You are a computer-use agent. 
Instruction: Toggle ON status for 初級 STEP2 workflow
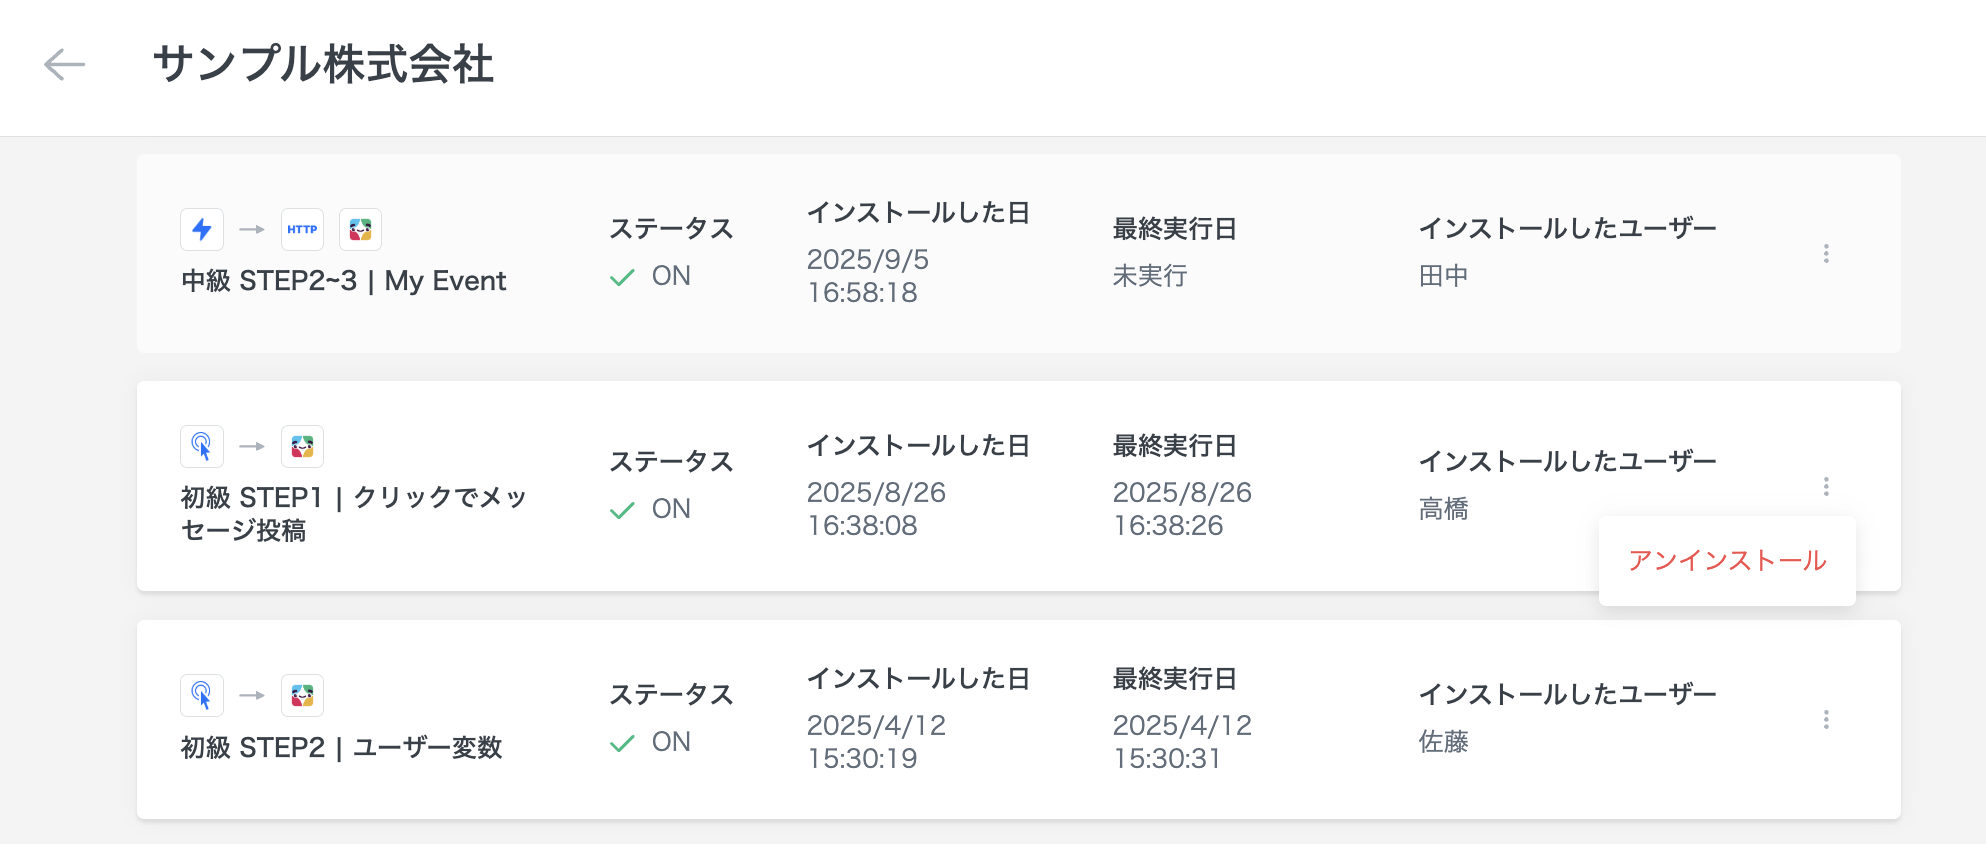(x=651, y=742)
